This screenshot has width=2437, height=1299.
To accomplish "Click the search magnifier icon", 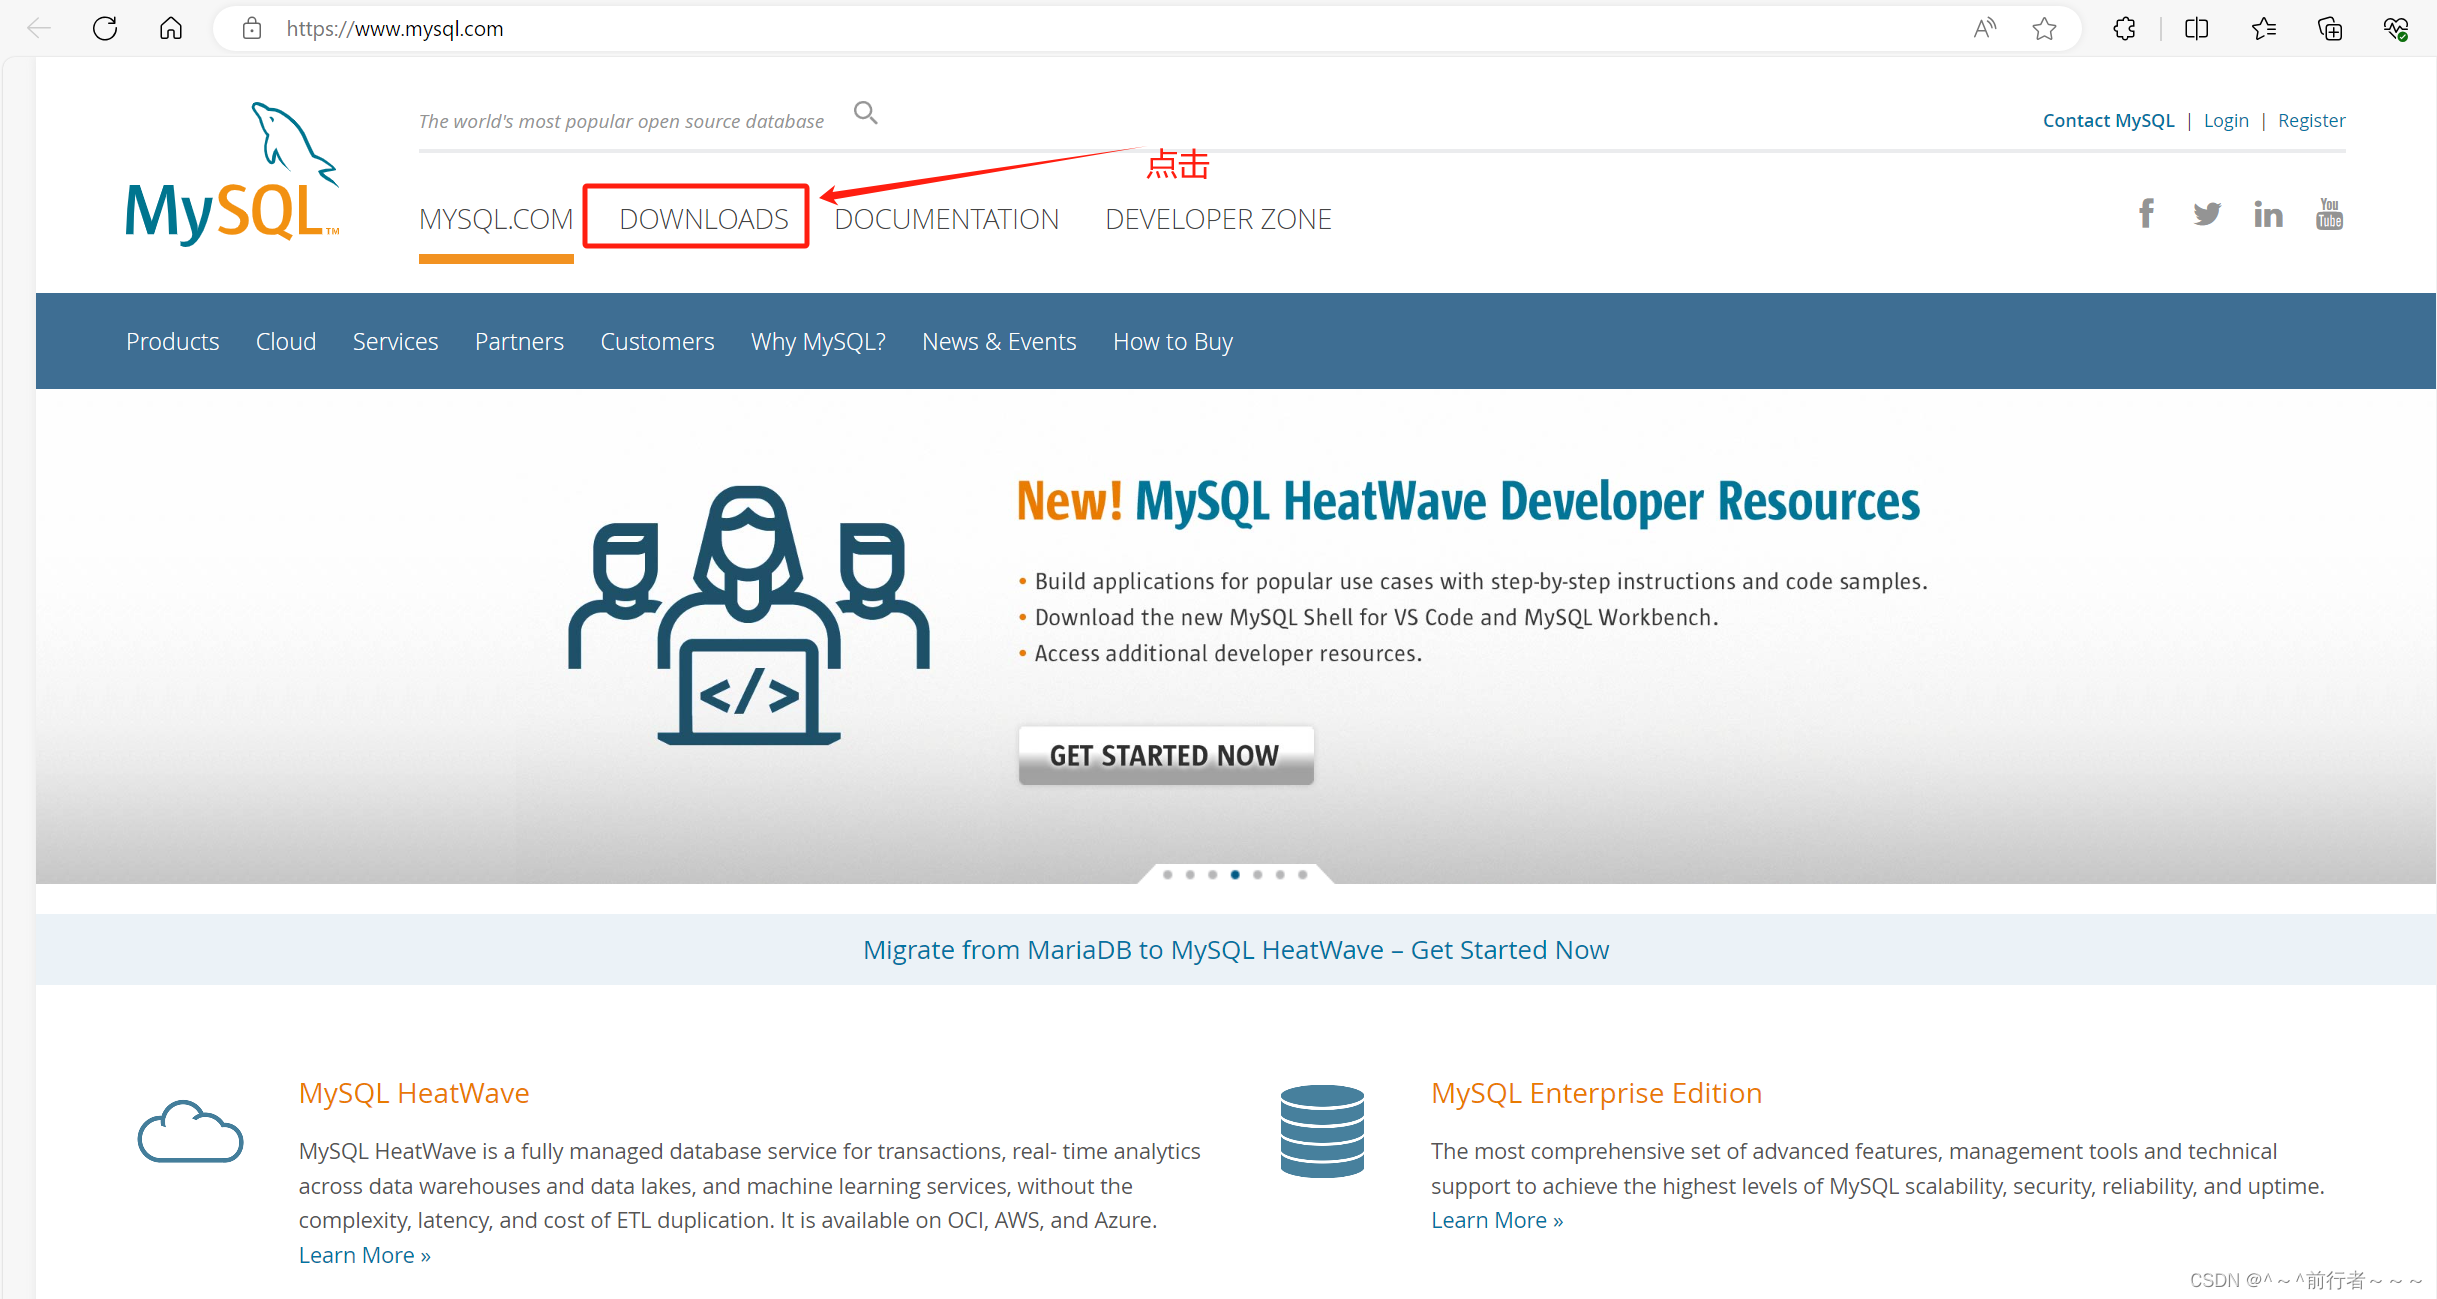I will 865,113.
